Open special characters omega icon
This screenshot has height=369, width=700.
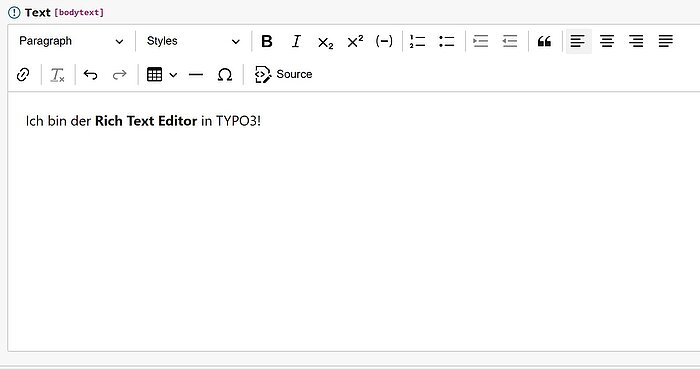tap(225, 74)
